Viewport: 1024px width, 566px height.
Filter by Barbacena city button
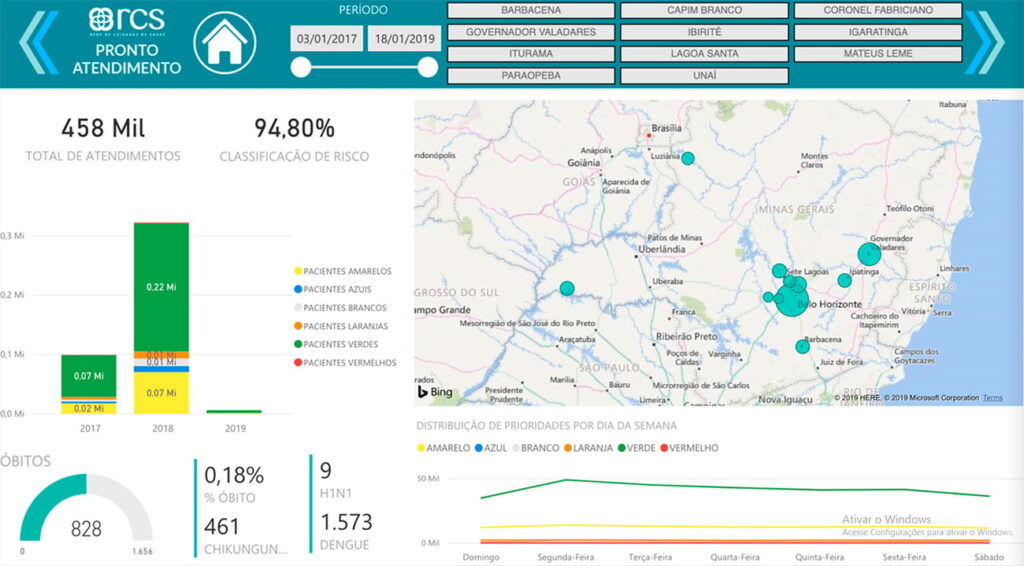point(531,10)
